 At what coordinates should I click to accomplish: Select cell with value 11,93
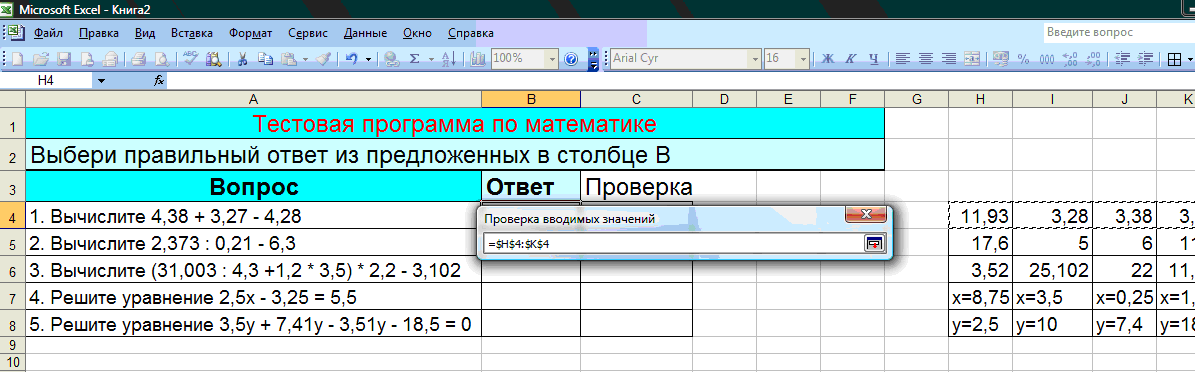coord(980,216)
